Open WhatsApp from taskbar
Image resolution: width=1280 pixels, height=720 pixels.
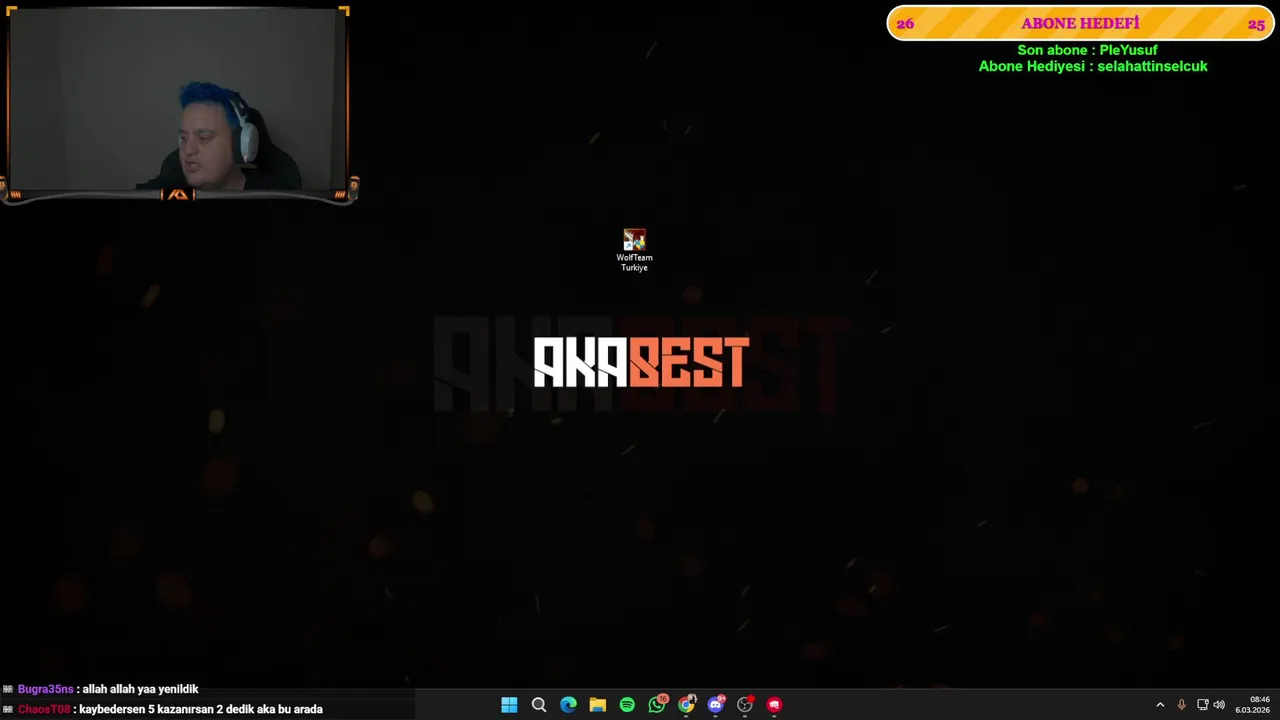(x=657, y=705)
